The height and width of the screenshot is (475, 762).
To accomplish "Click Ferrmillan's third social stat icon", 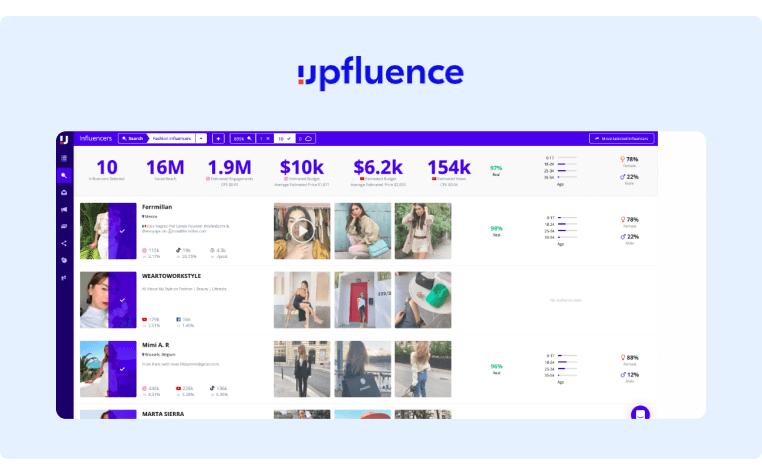I will point(212,250).
